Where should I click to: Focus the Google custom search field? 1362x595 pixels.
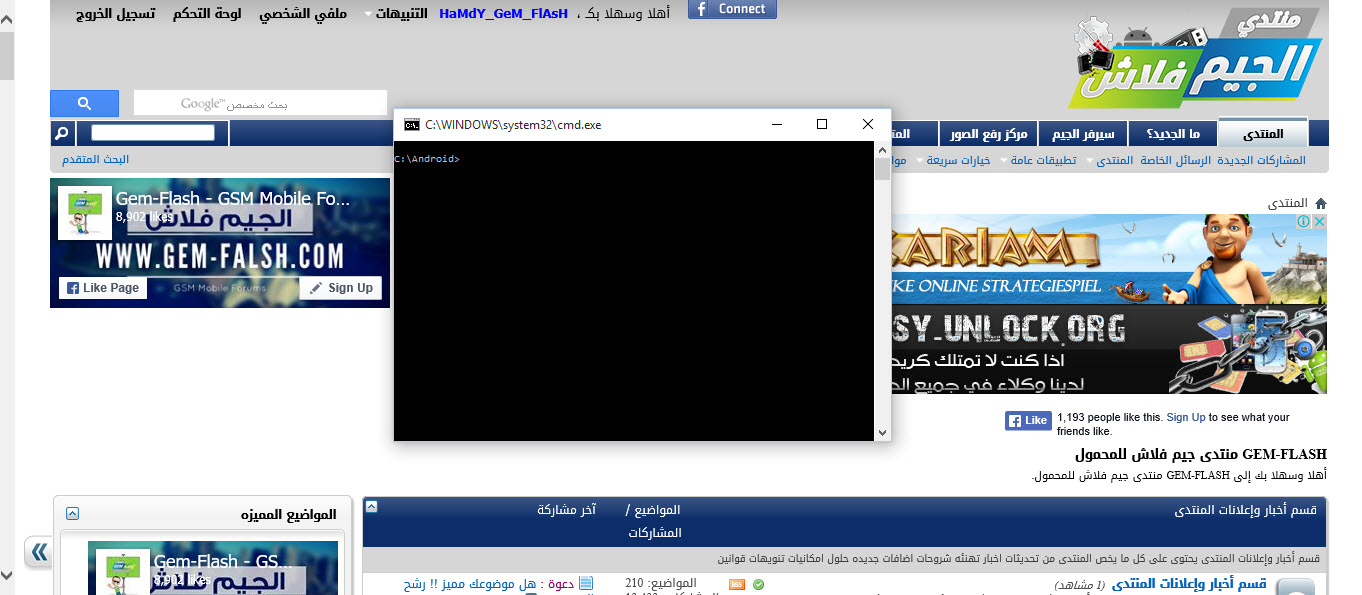260,103
